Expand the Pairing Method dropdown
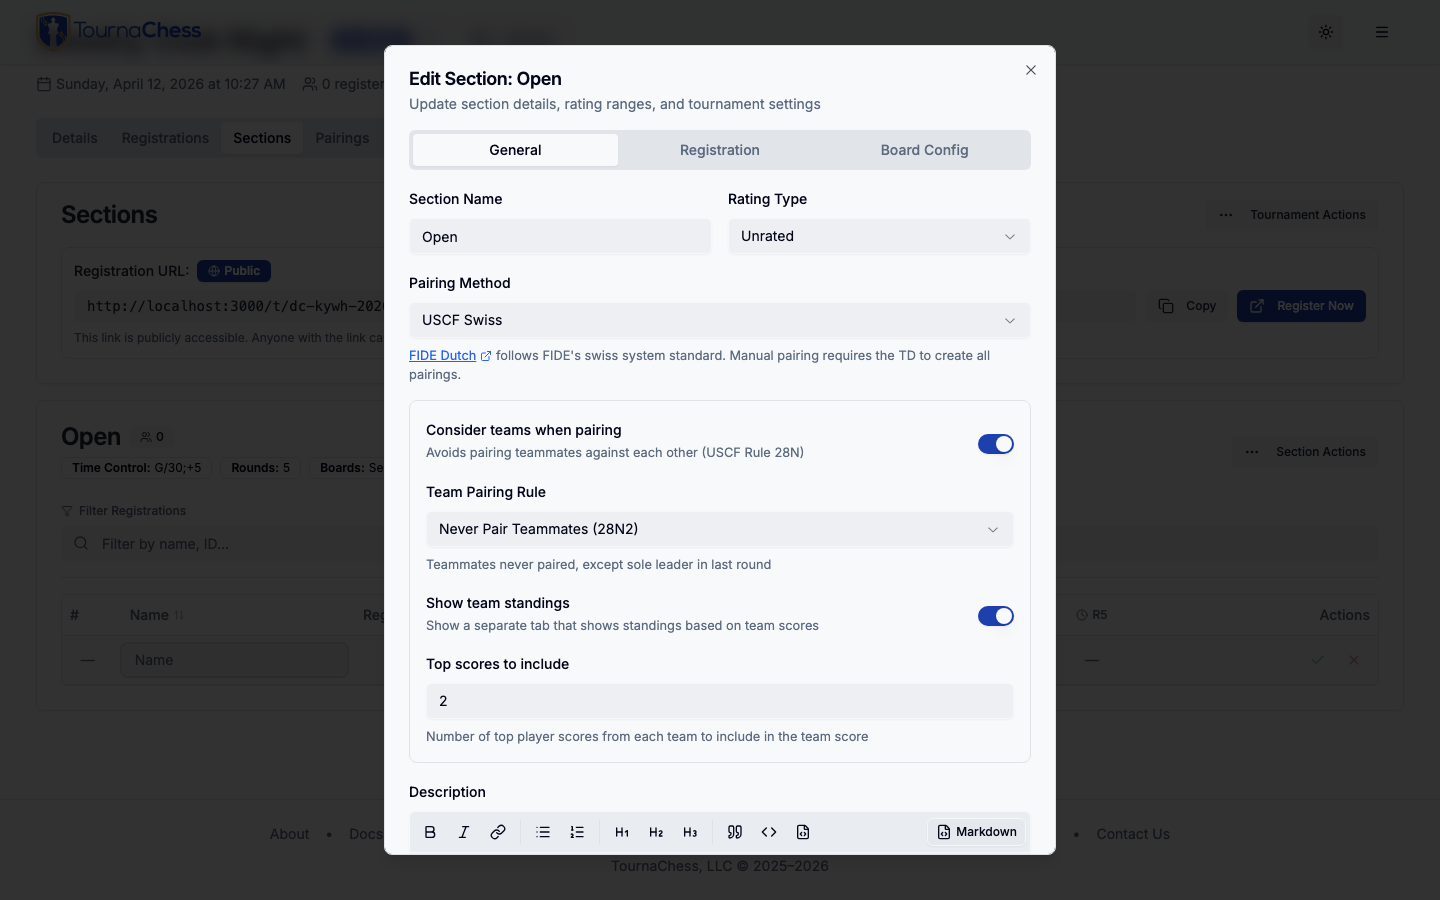Screen dimensions: 1440x900 click(719, 321)
